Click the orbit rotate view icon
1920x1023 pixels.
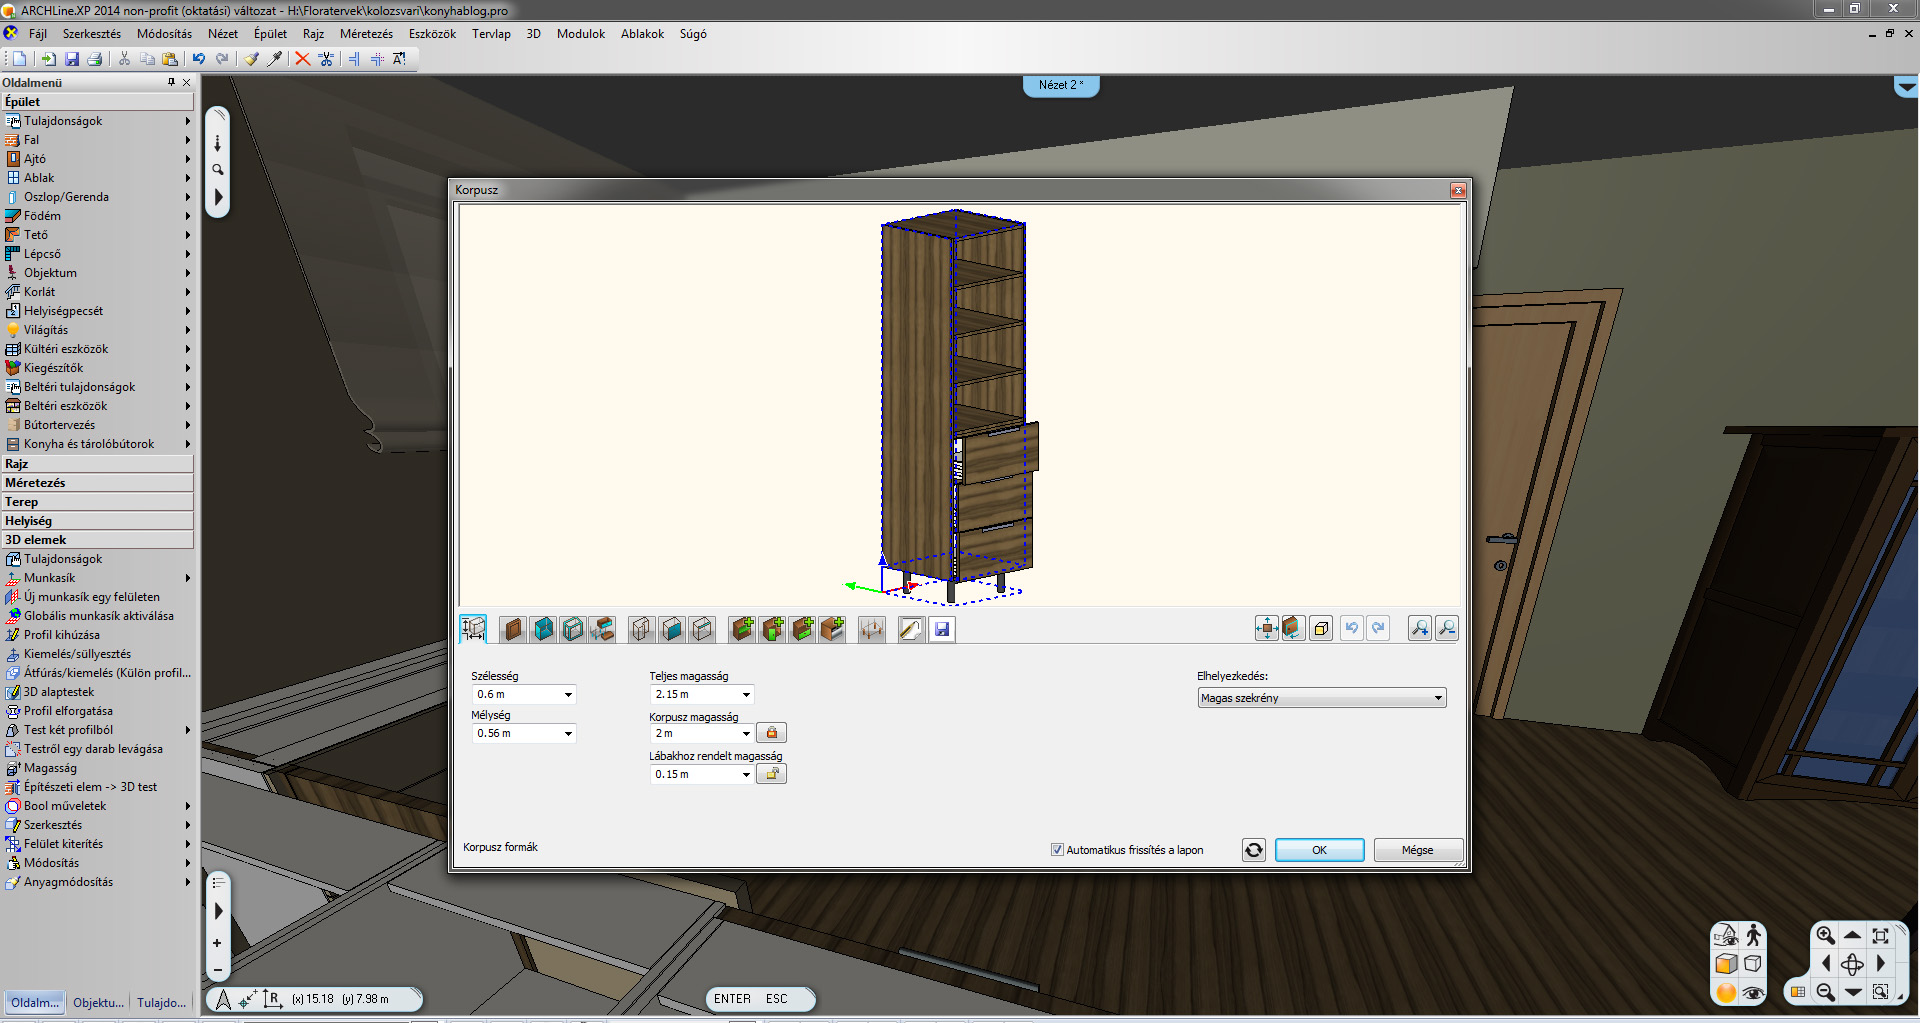click(1851, 964)
